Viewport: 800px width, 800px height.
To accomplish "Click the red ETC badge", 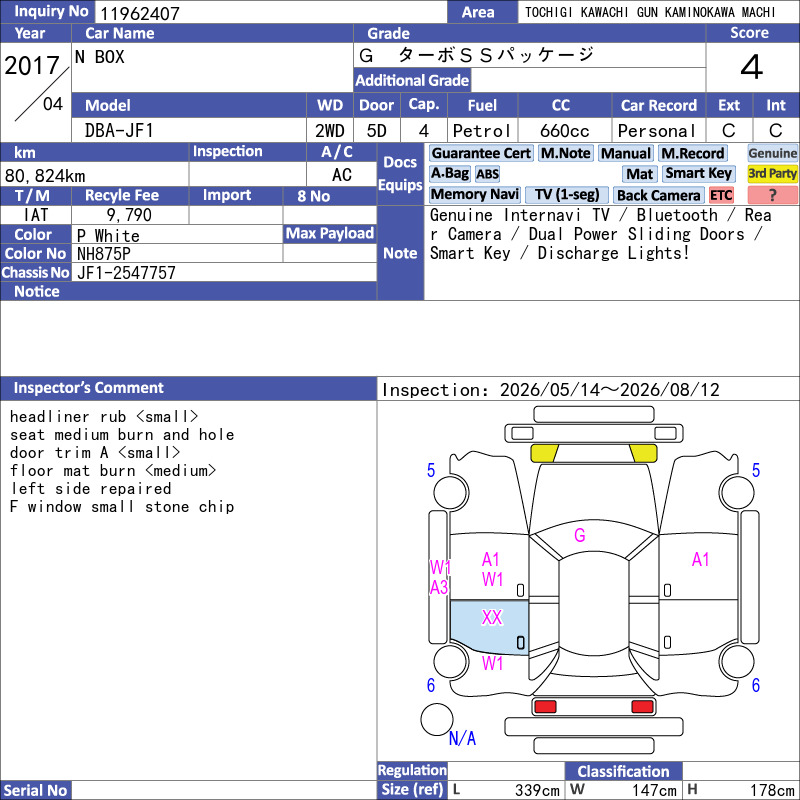I will tap(721, 195).
